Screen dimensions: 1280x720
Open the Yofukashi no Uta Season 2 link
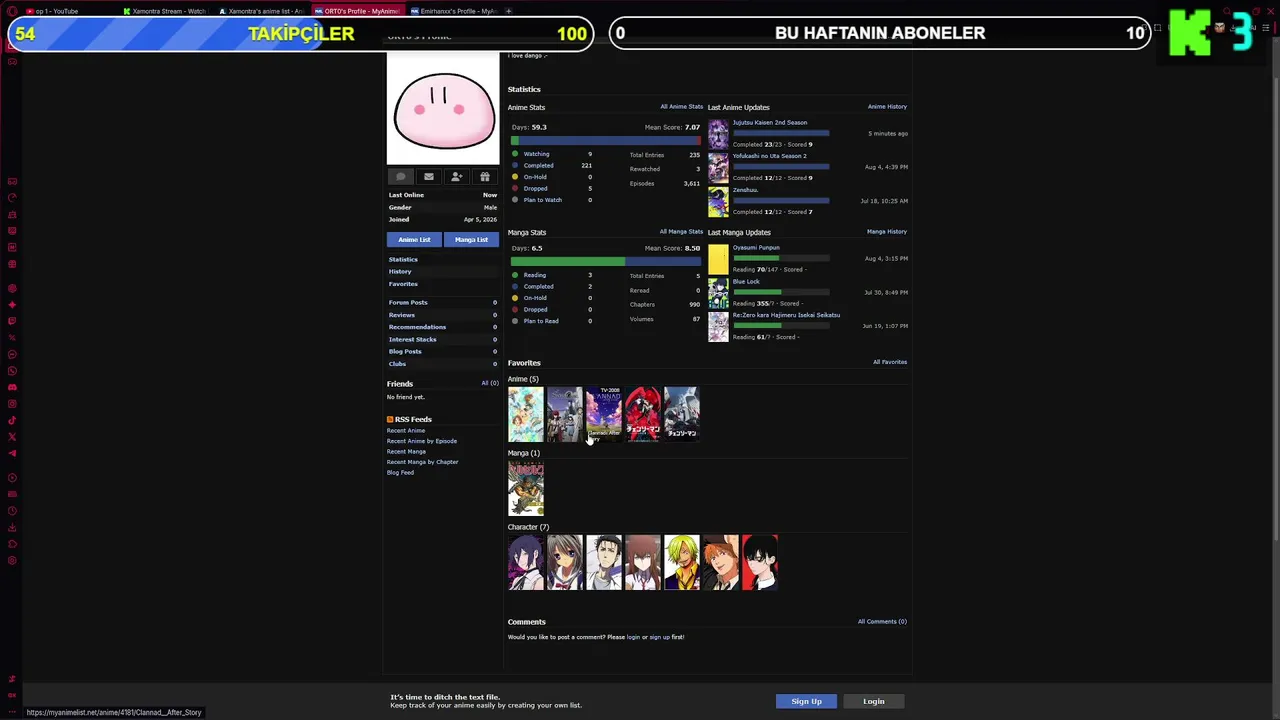tap(770, 156)
